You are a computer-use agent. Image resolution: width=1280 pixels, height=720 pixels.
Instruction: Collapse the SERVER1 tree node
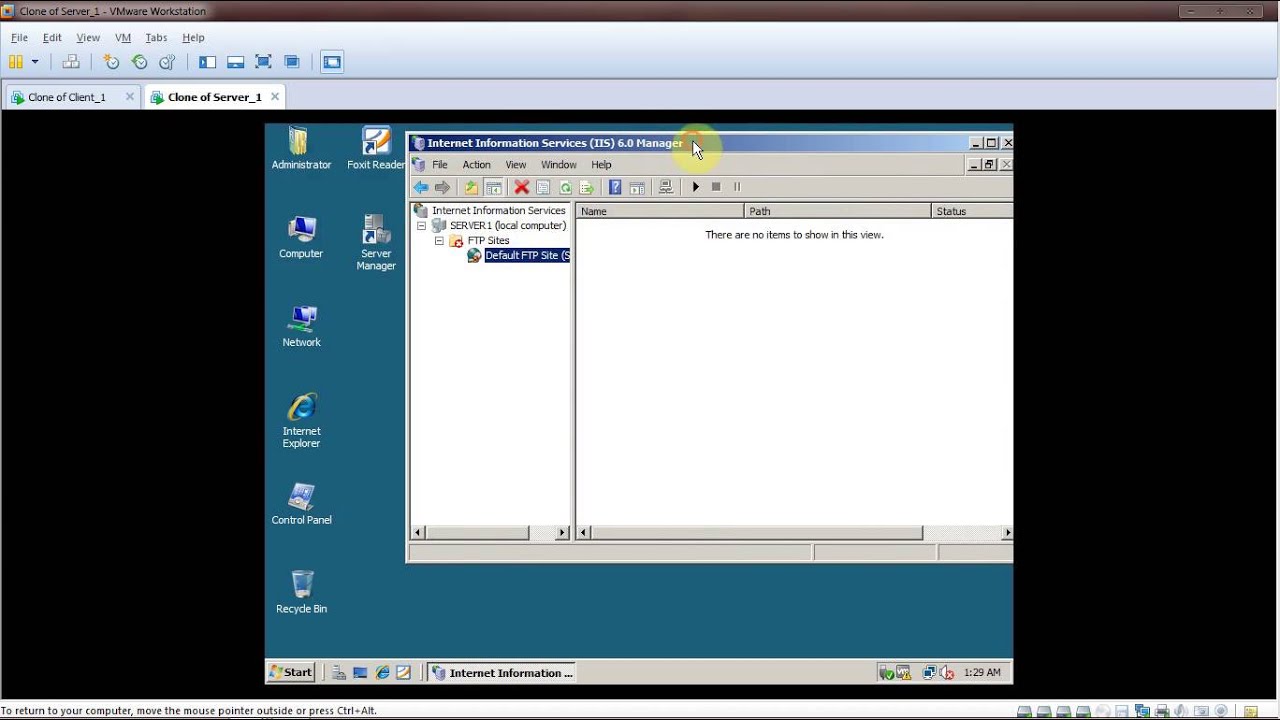(421, 226)
